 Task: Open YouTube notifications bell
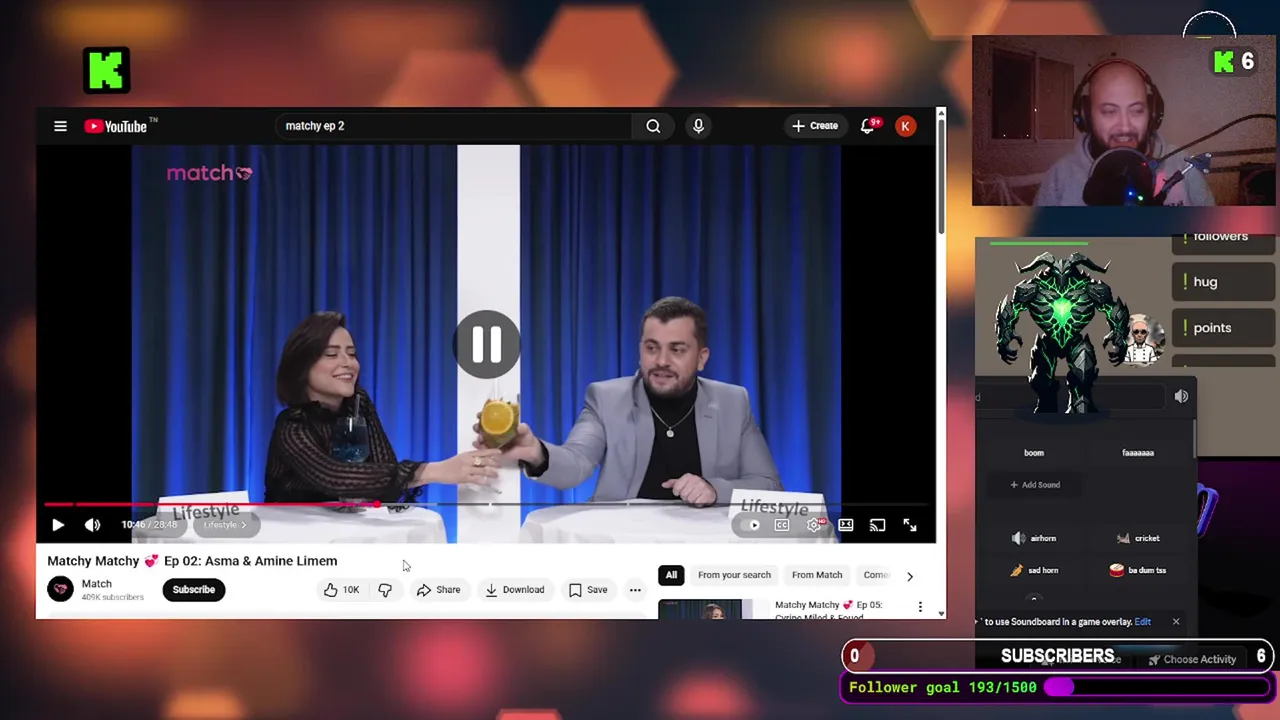coord(867,126)
